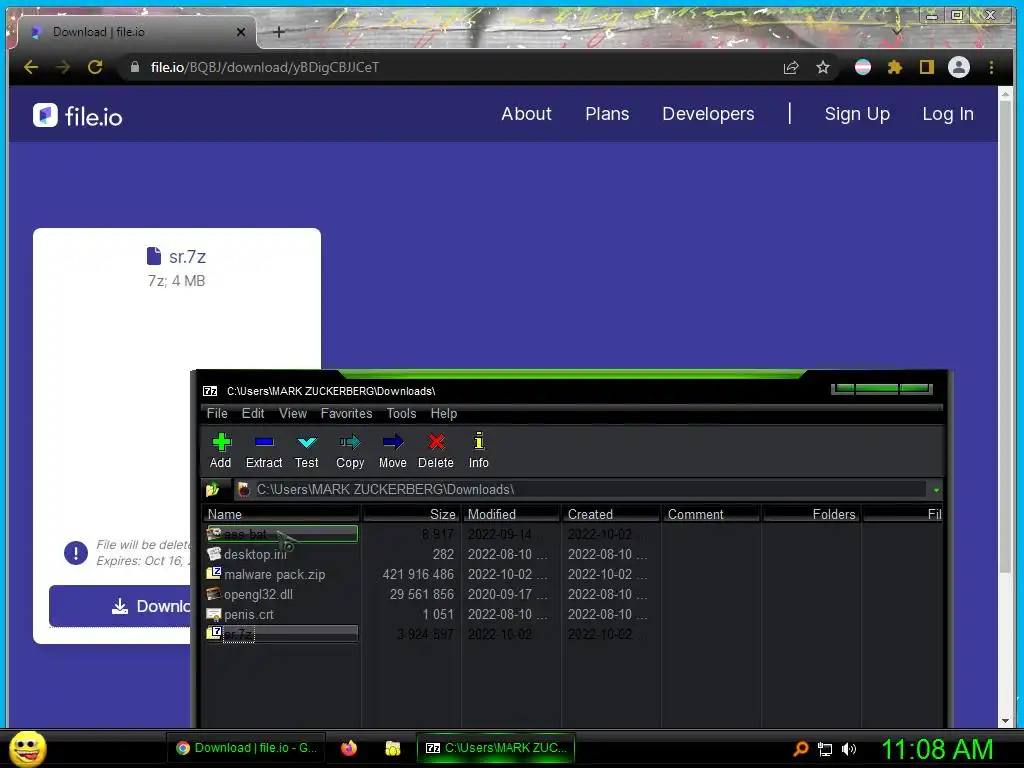Go back in Chrome

point(31,67)
